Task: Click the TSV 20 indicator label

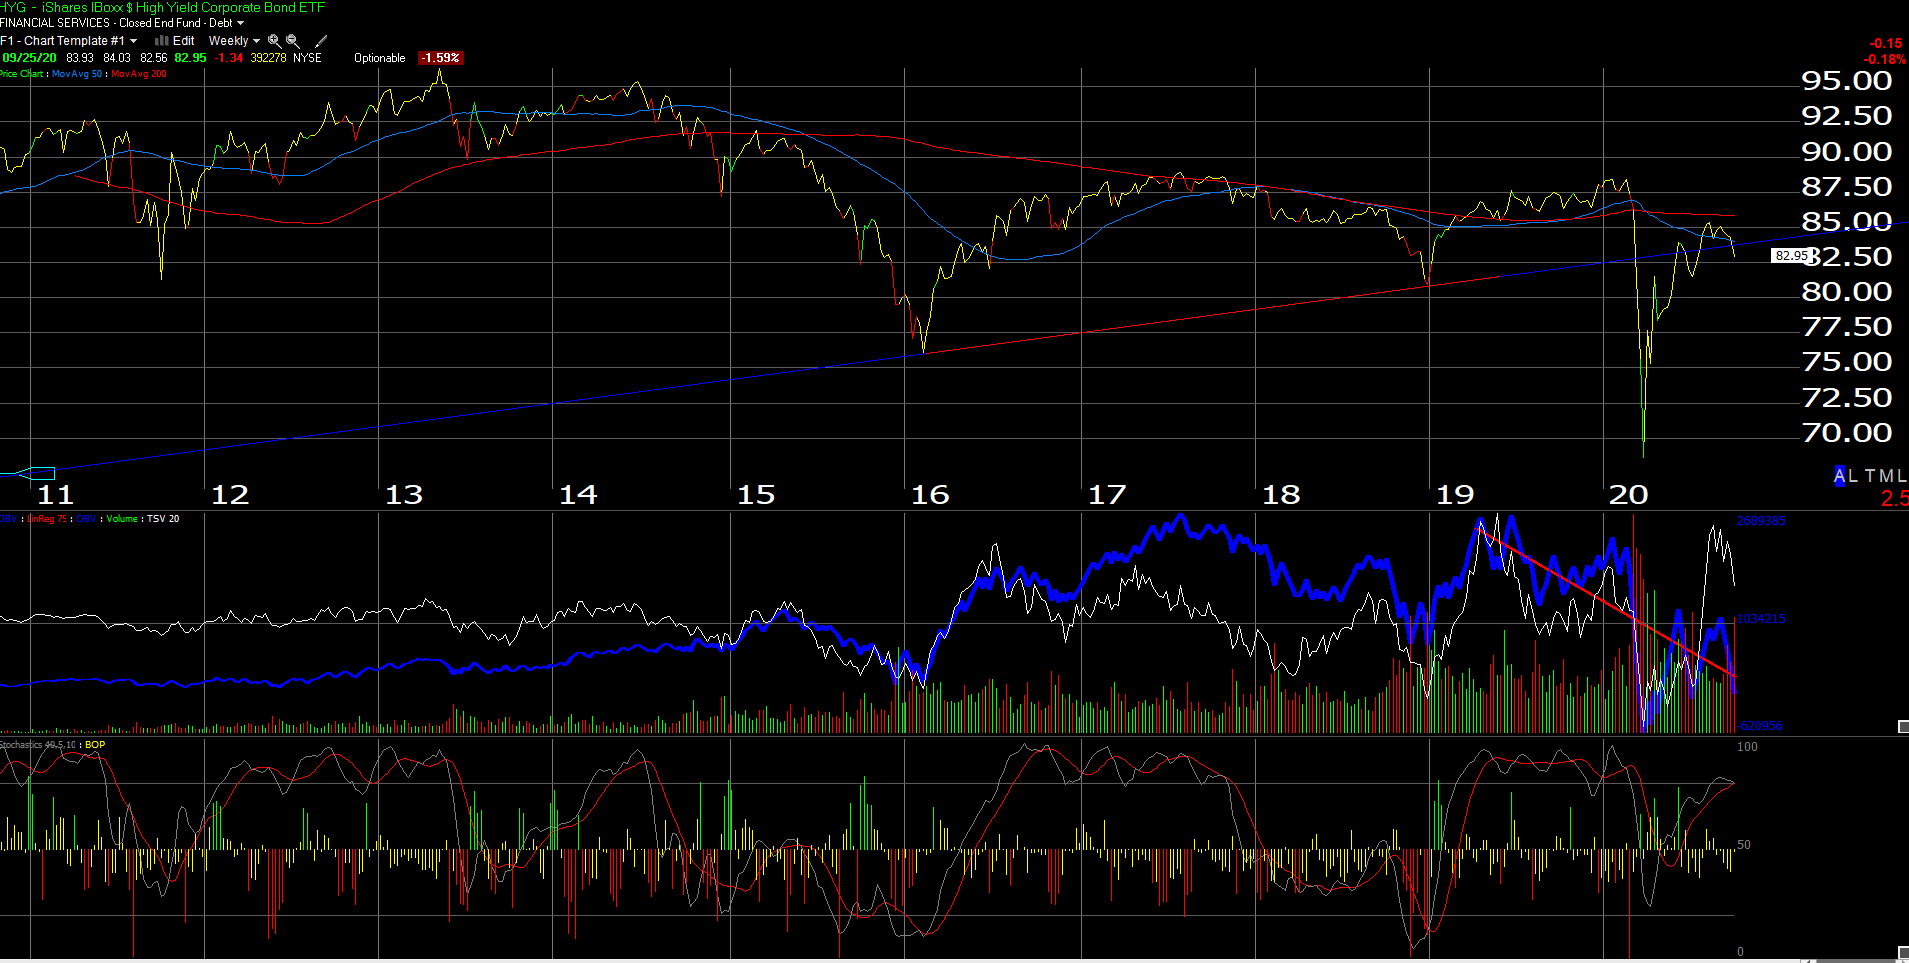Action: coord(163,519)
